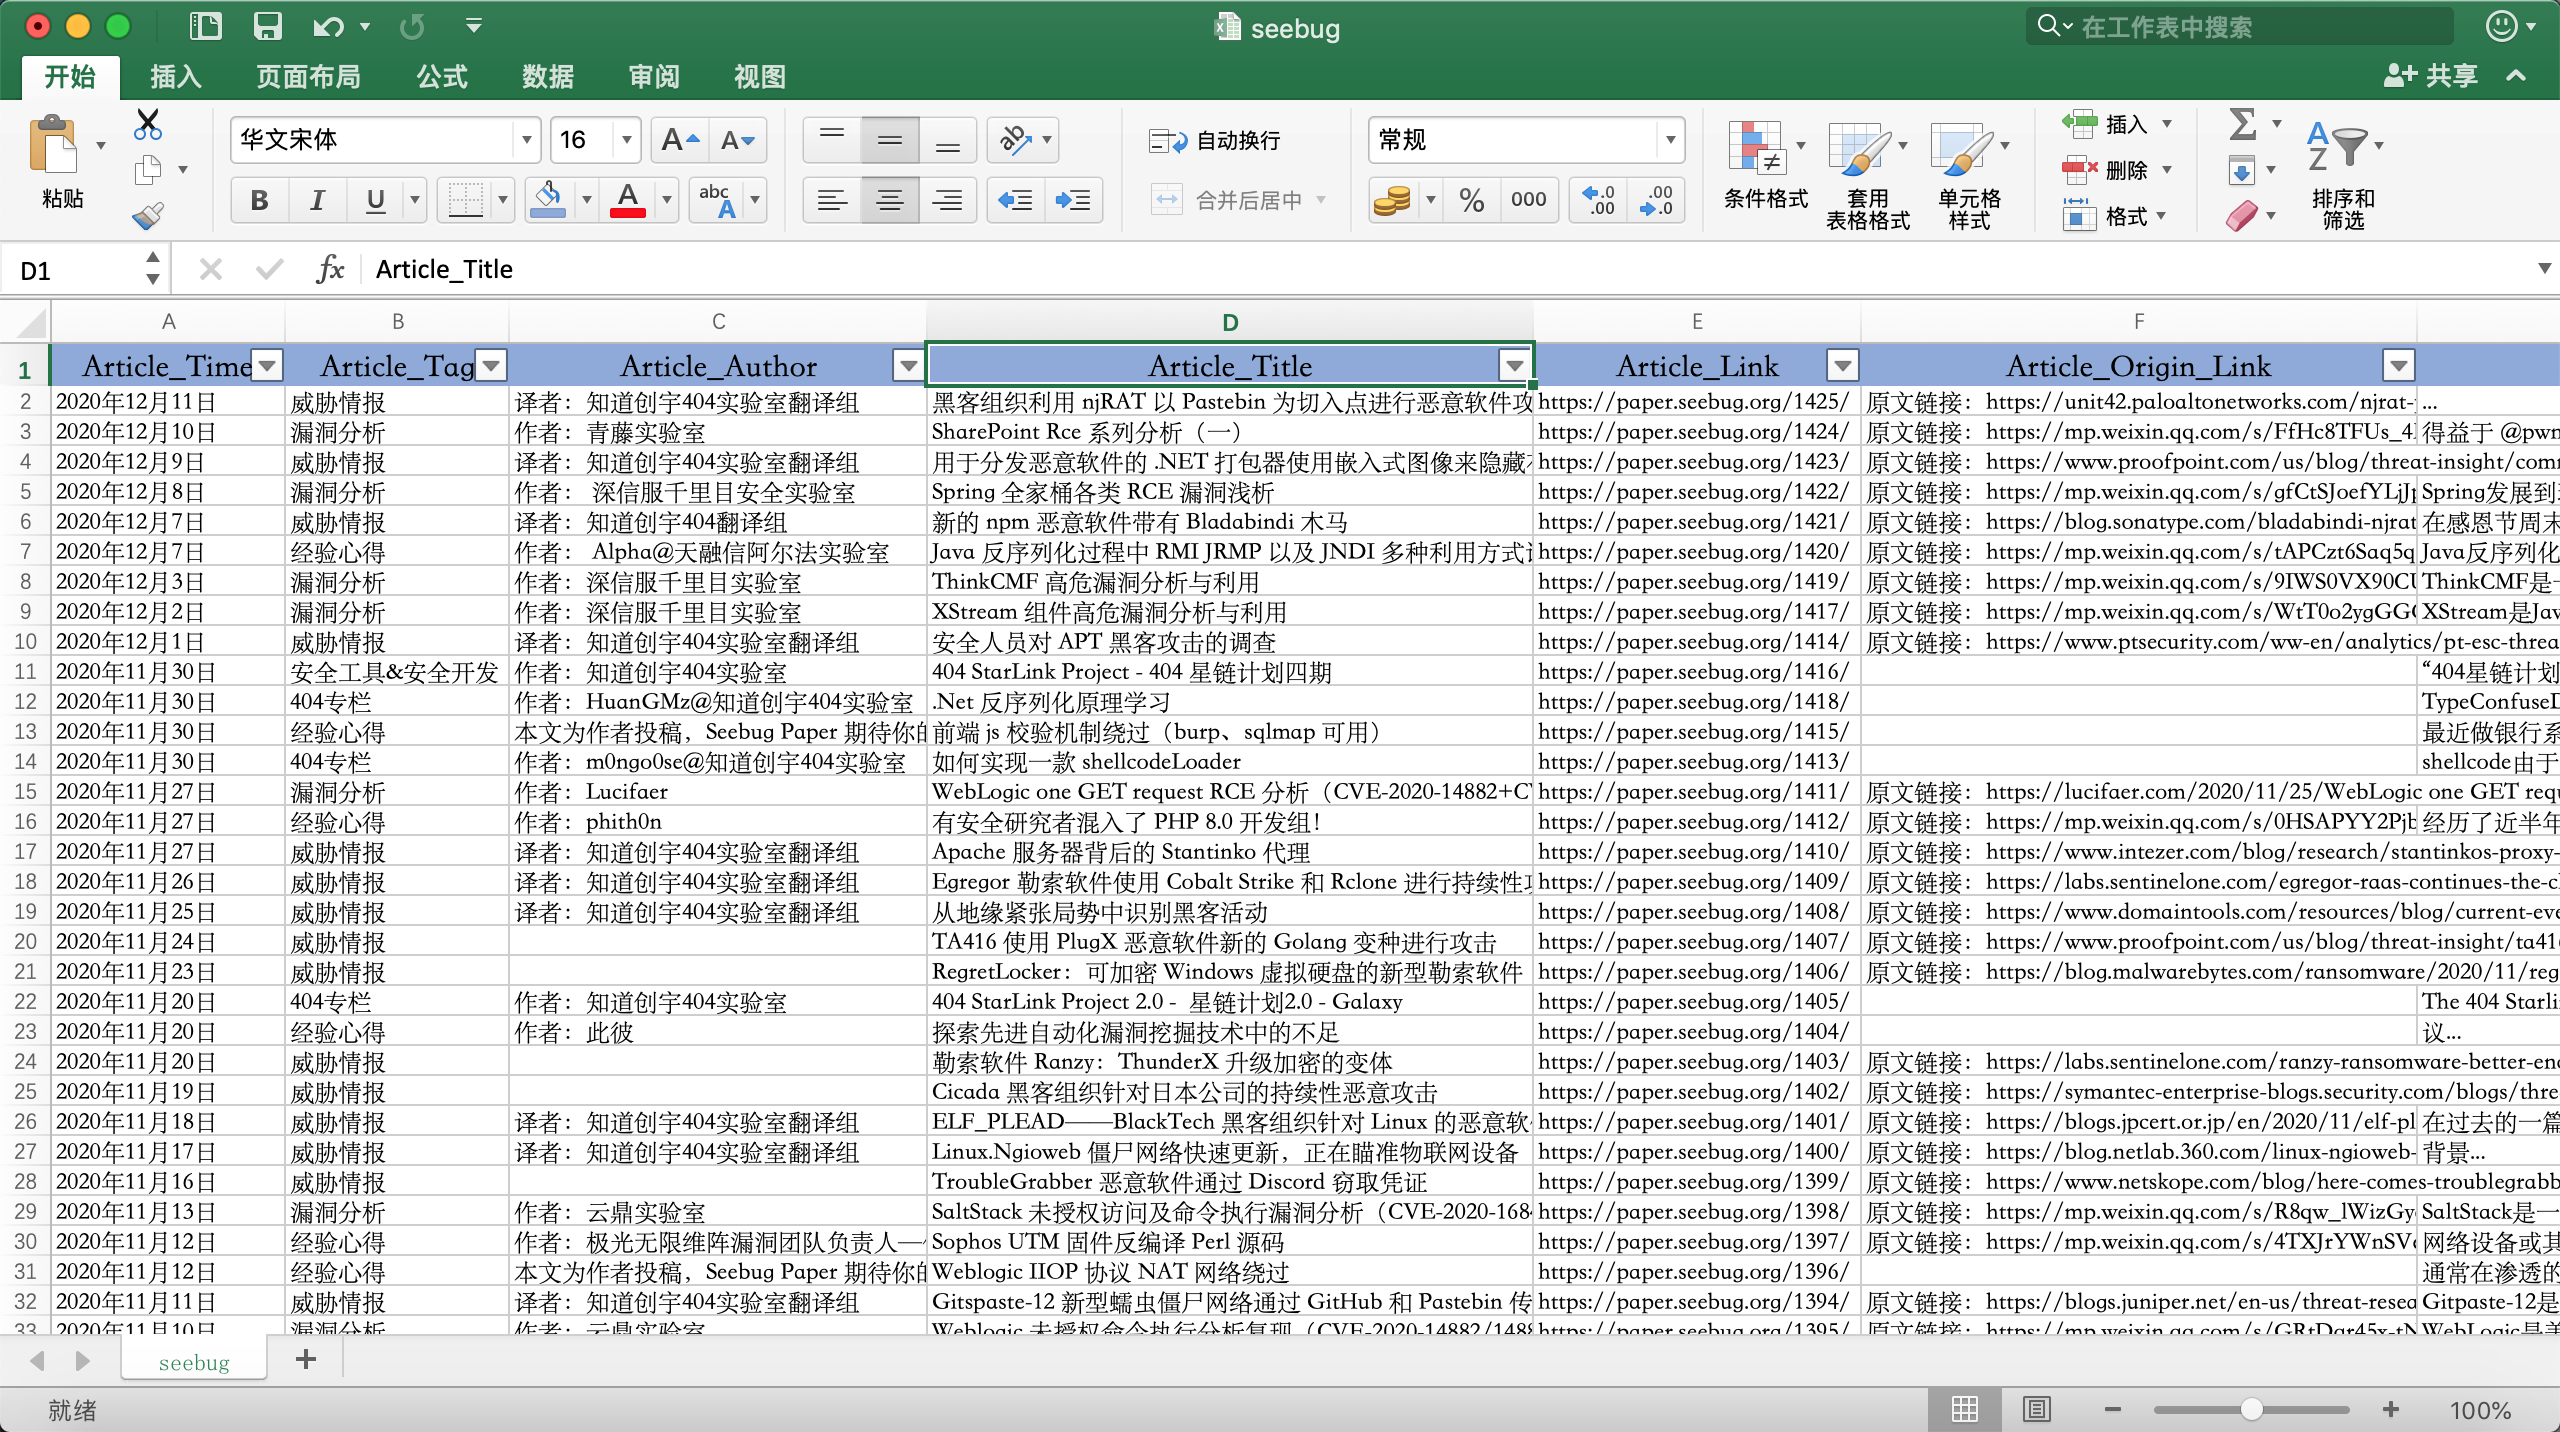
Task: Click the AutoSum sigma icon
Action: 2243,125
